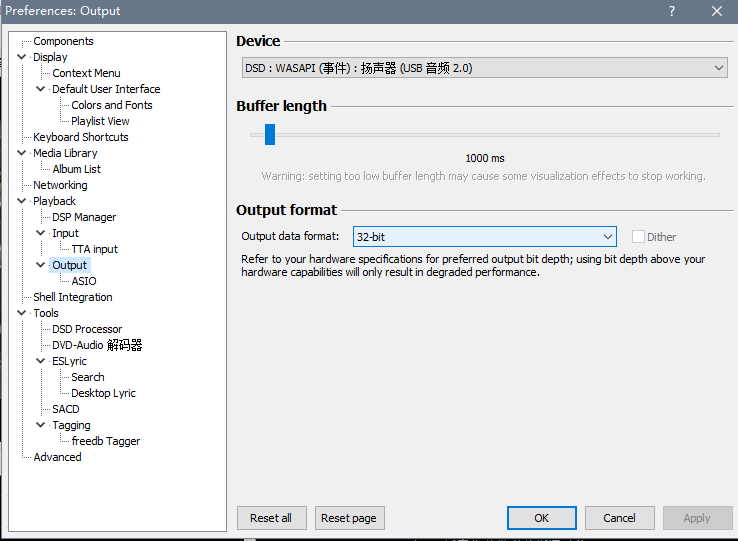The image size is (738, 541).
Task: Click the Cancel button
Action: [619, 518]
